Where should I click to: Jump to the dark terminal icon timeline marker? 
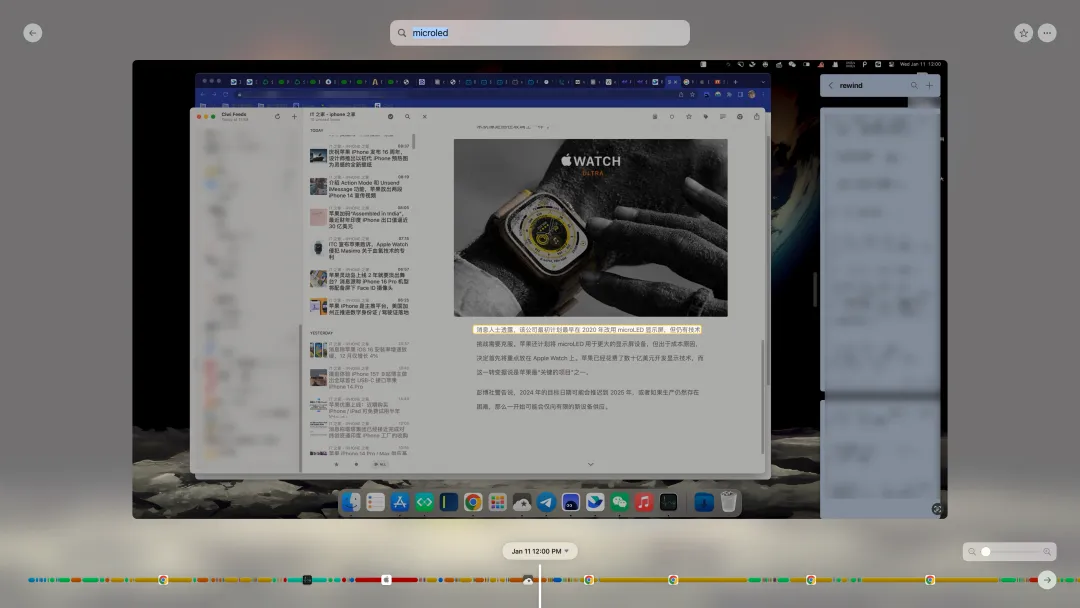[x=307, y=580]
